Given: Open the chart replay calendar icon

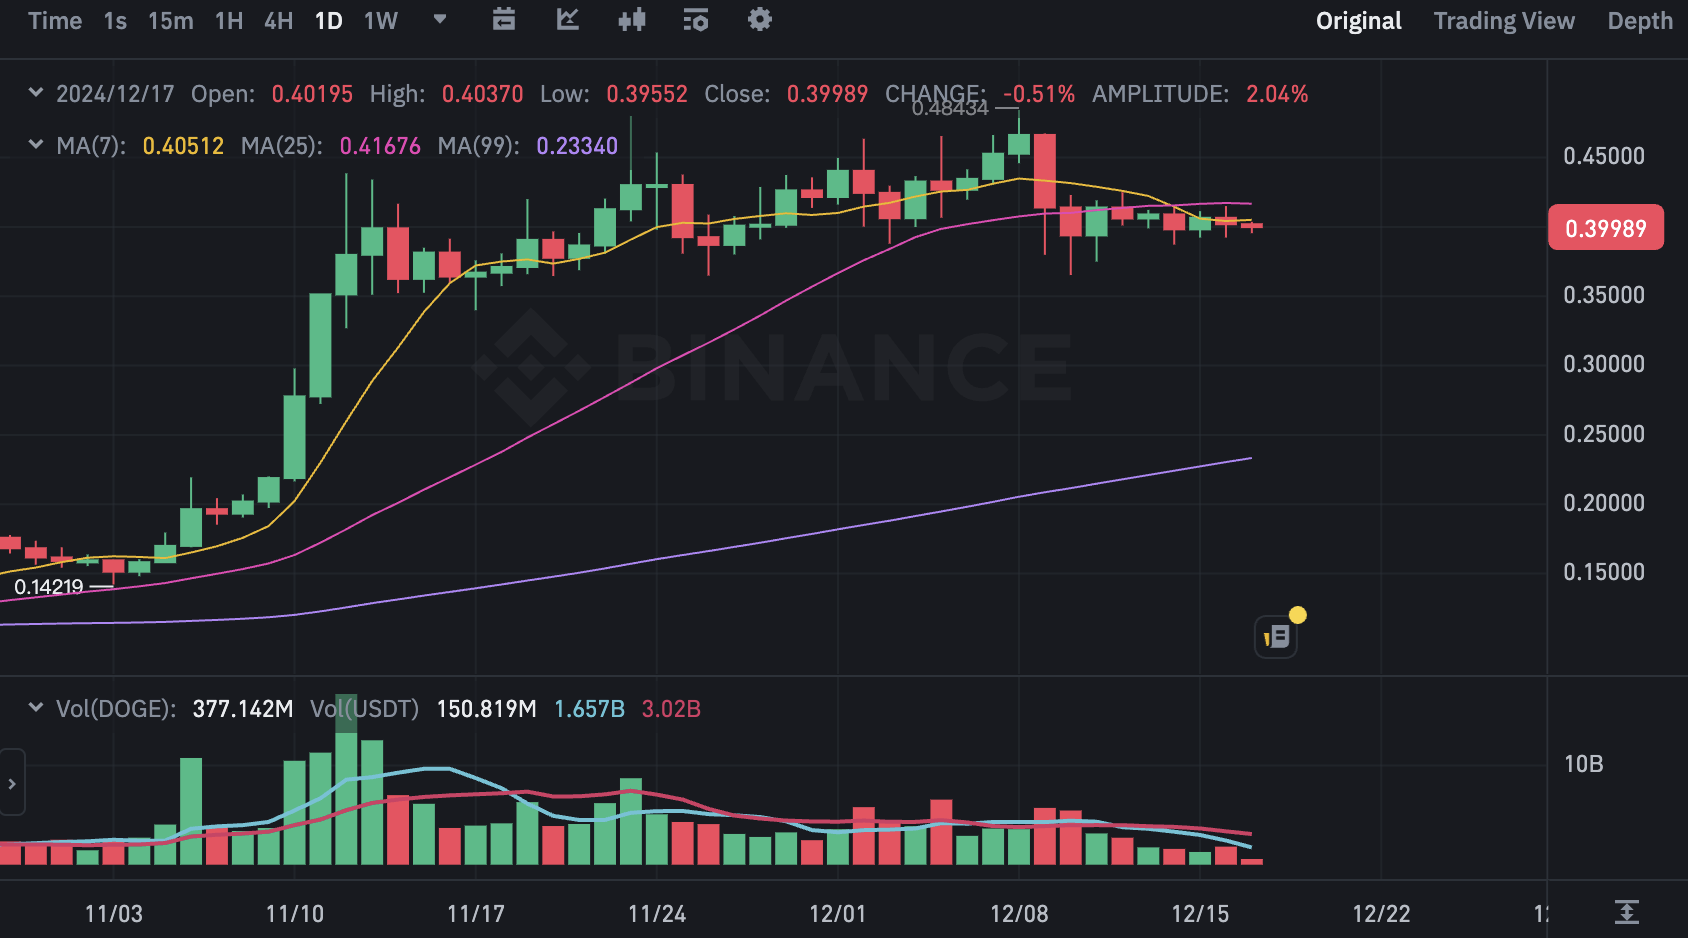Looking at the screenshot, I should pos(503,19).
